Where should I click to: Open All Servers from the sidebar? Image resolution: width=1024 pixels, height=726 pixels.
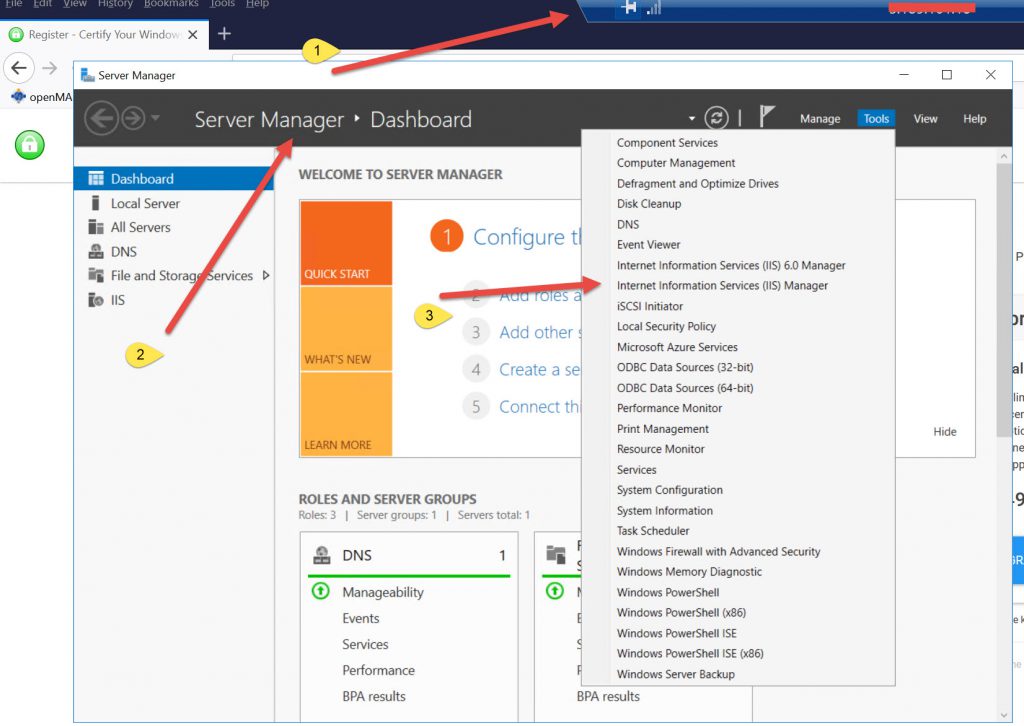click(140, 227)
